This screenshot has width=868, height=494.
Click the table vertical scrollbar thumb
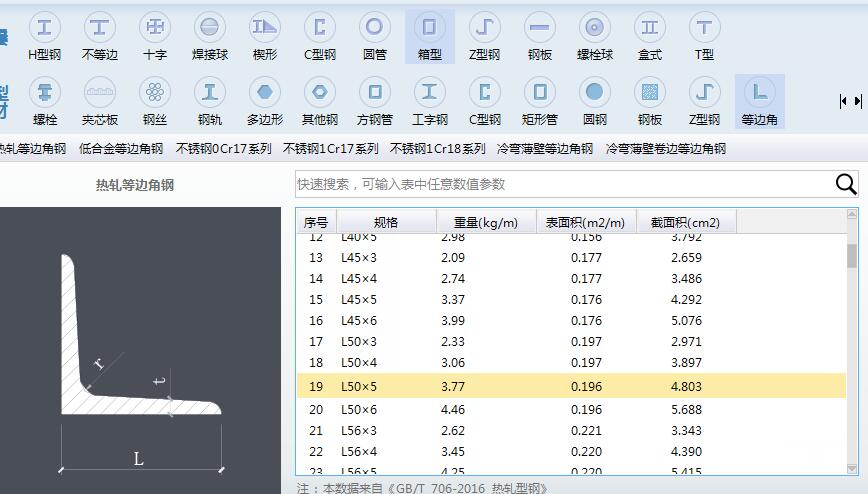click(852, 255)
